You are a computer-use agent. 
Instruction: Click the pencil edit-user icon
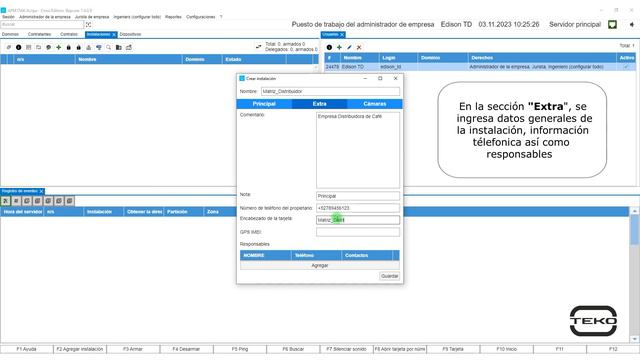point(349,47)
